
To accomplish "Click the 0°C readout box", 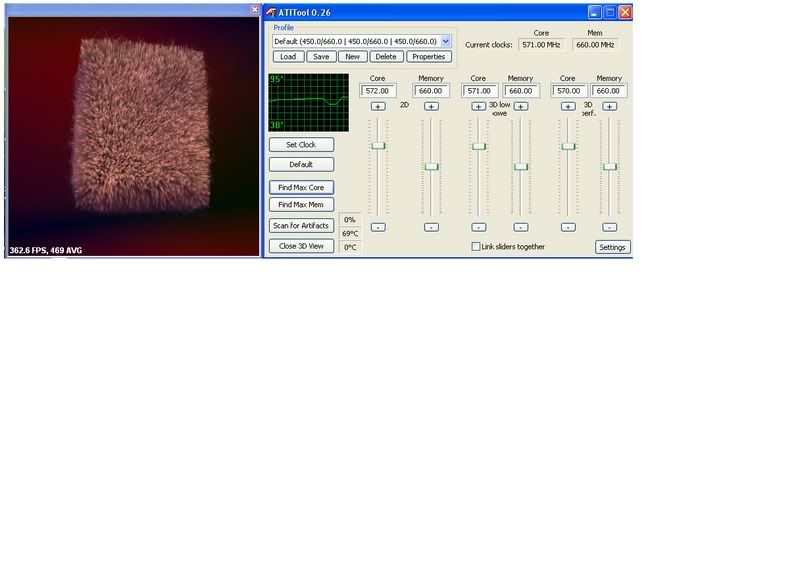I will (350, 248).
